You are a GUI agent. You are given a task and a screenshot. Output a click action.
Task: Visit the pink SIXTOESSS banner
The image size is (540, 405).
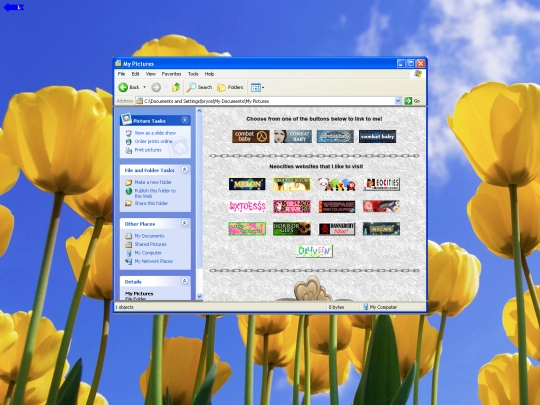coord(247,207)
